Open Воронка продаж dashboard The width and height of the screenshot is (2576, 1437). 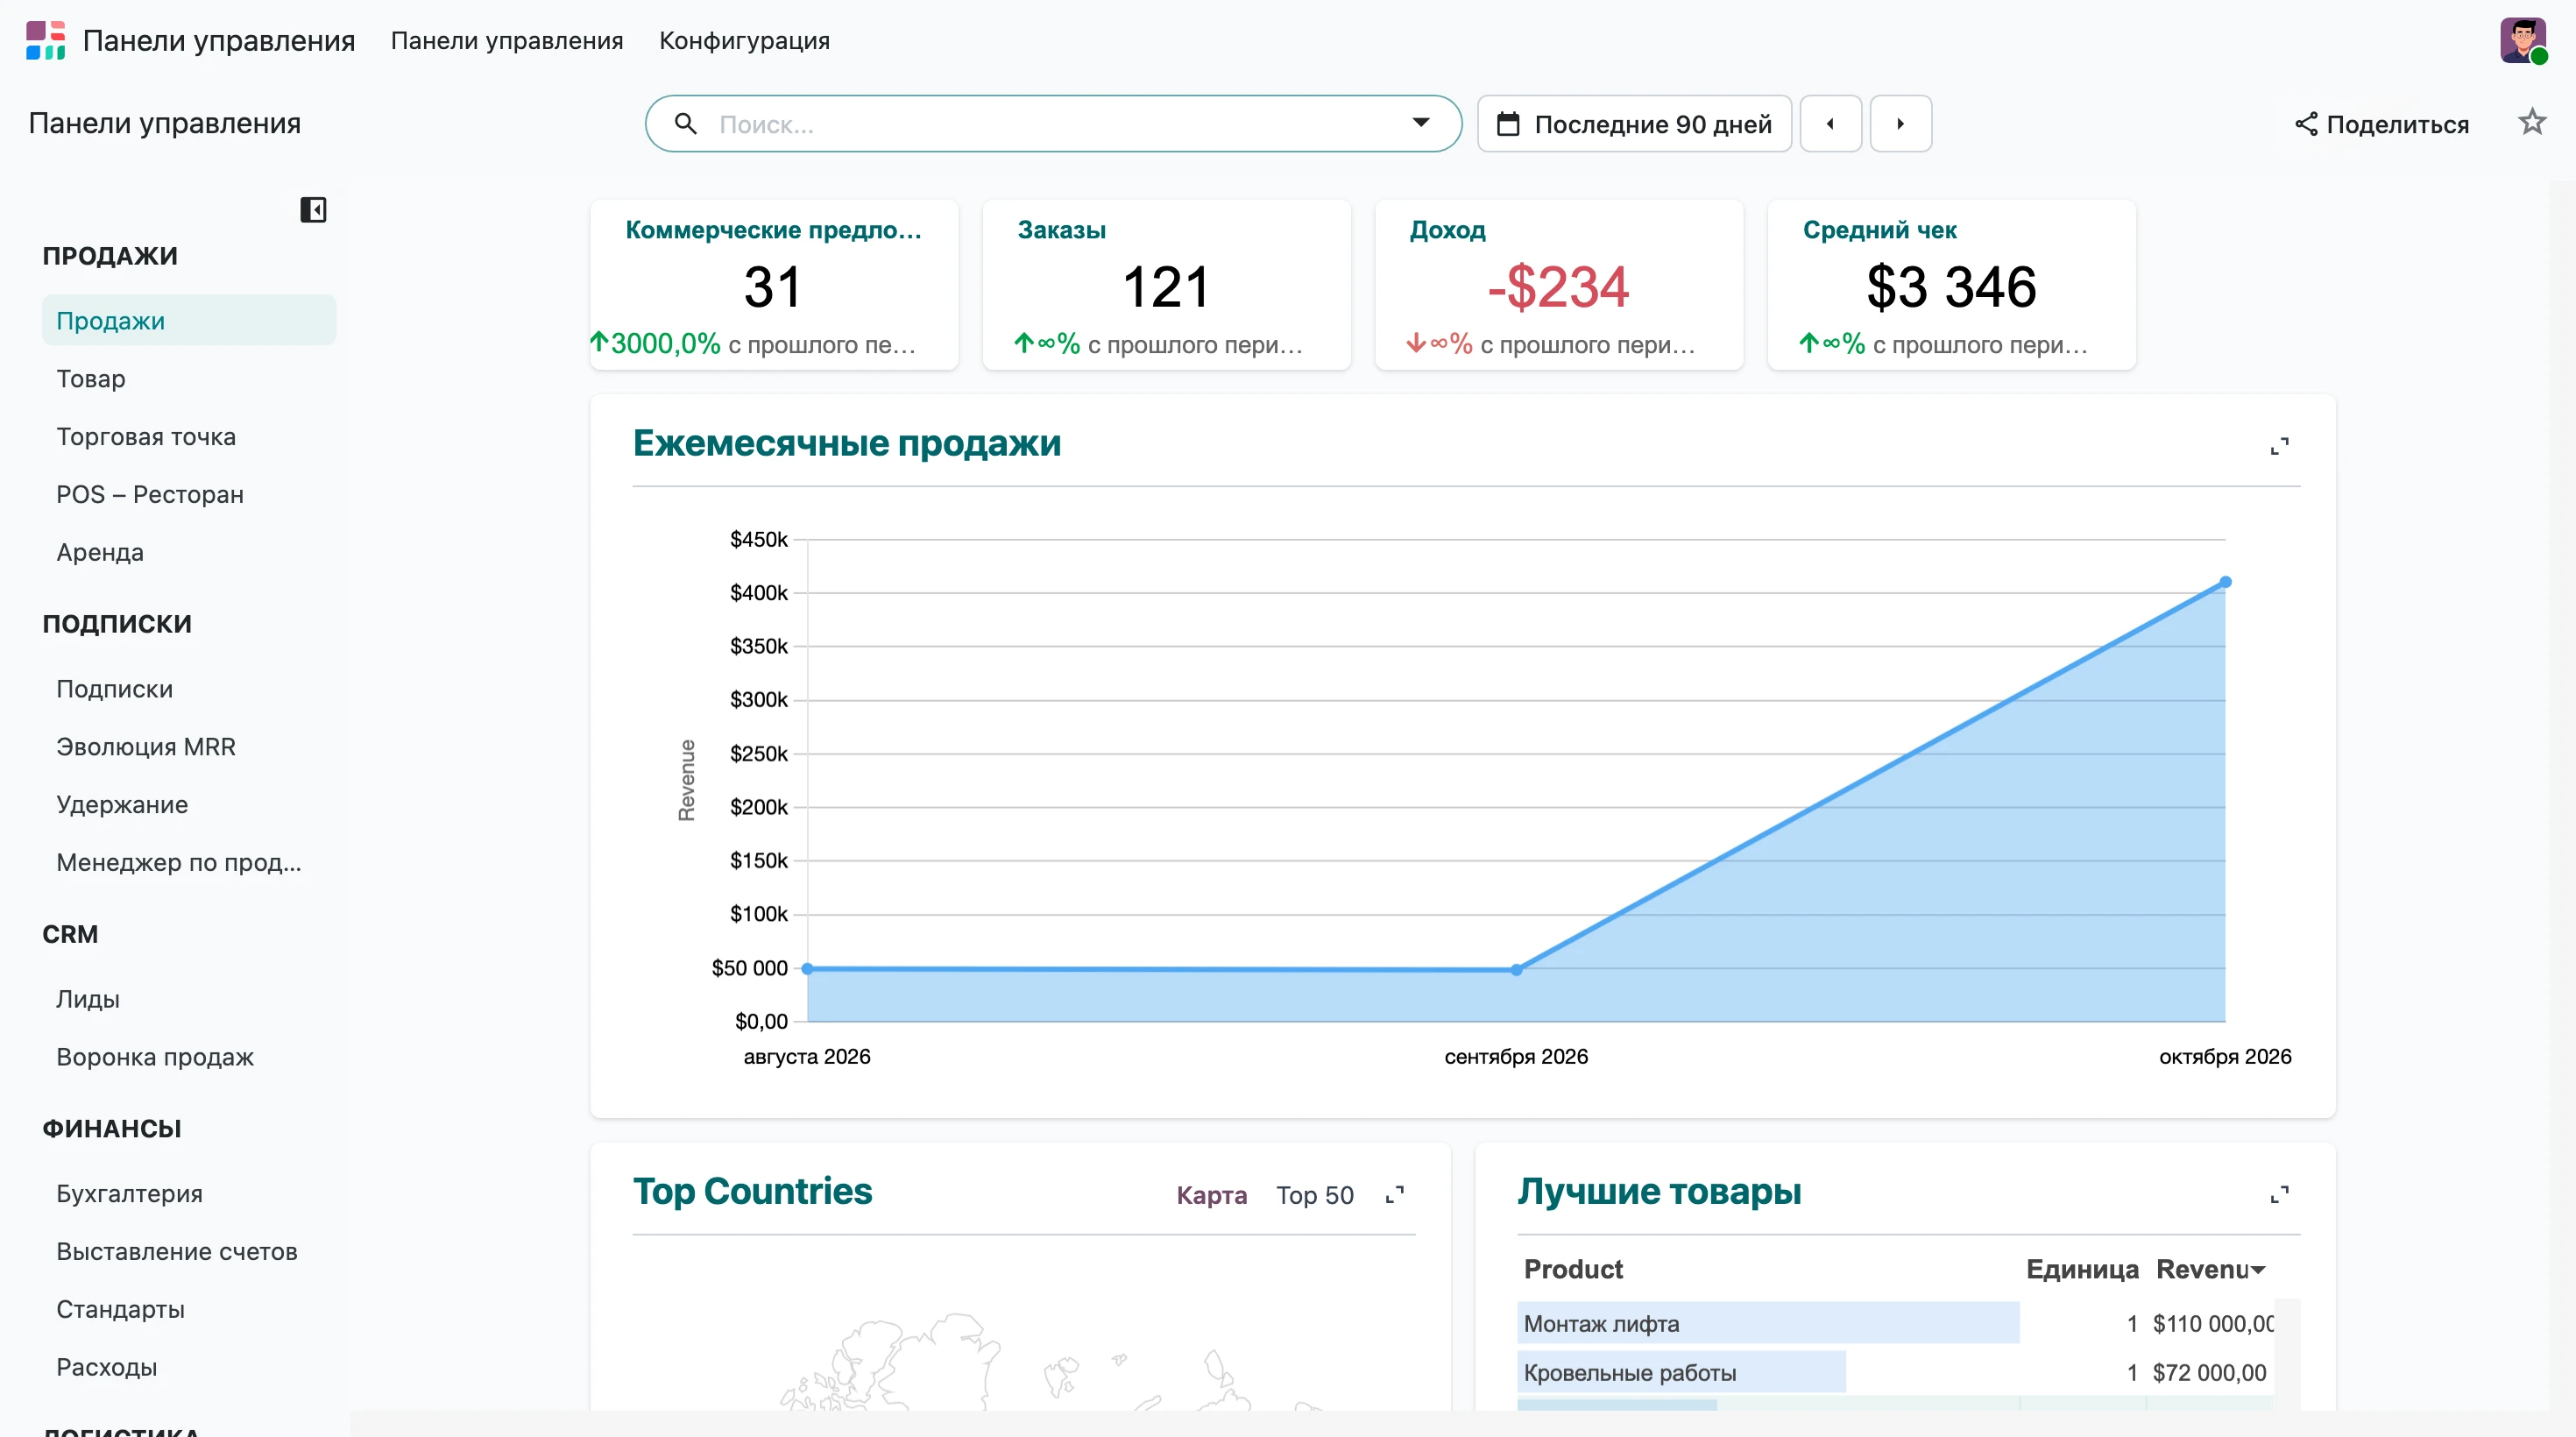coord(189,1057)
